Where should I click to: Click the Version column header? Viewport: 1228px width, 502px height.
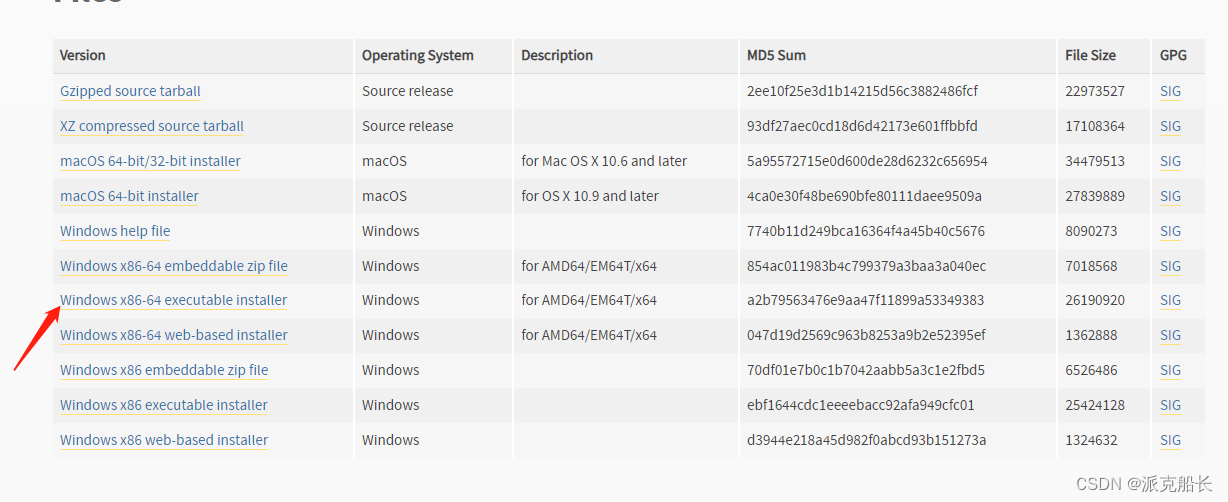click(83, 55)
